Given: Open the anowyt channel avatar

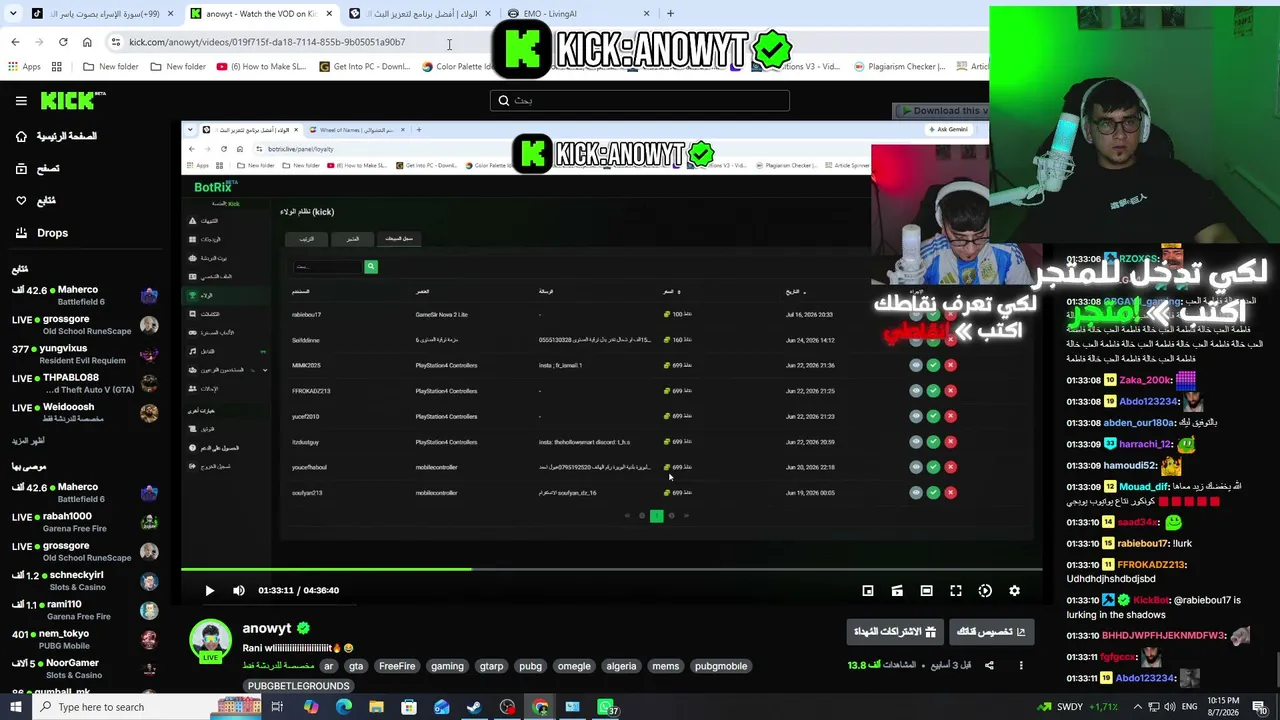Looking at the screenshot, I should pos(210,641).
